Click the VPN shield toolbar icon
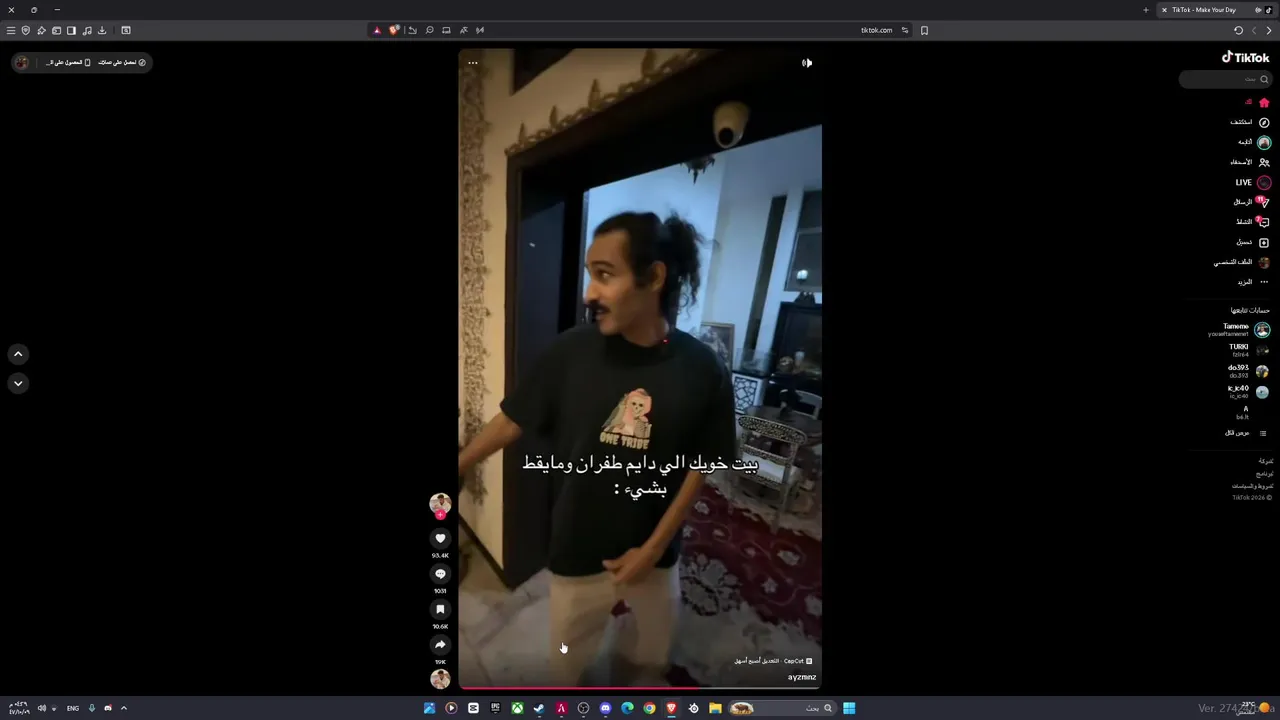The width and height of the screenshot is (1280, 720). tap(26, 30)
